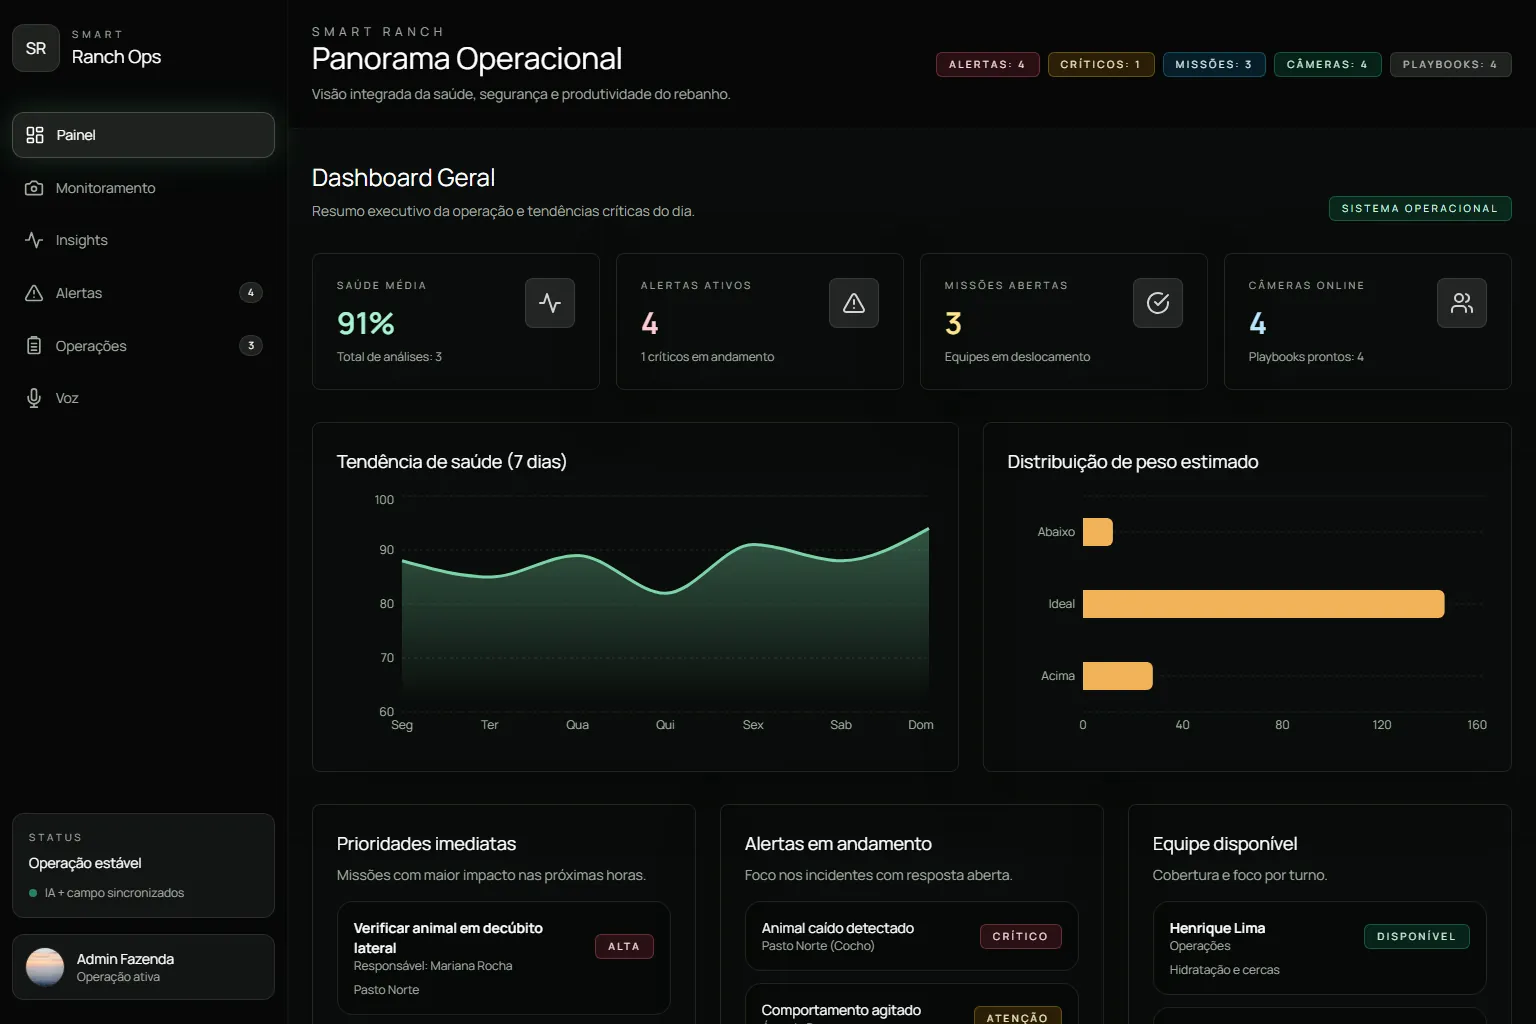This screenshot has height=1024, width=1536.
Task: Click the SISTEMA OPERACIONAL status badge
Action: (1420, 208)
